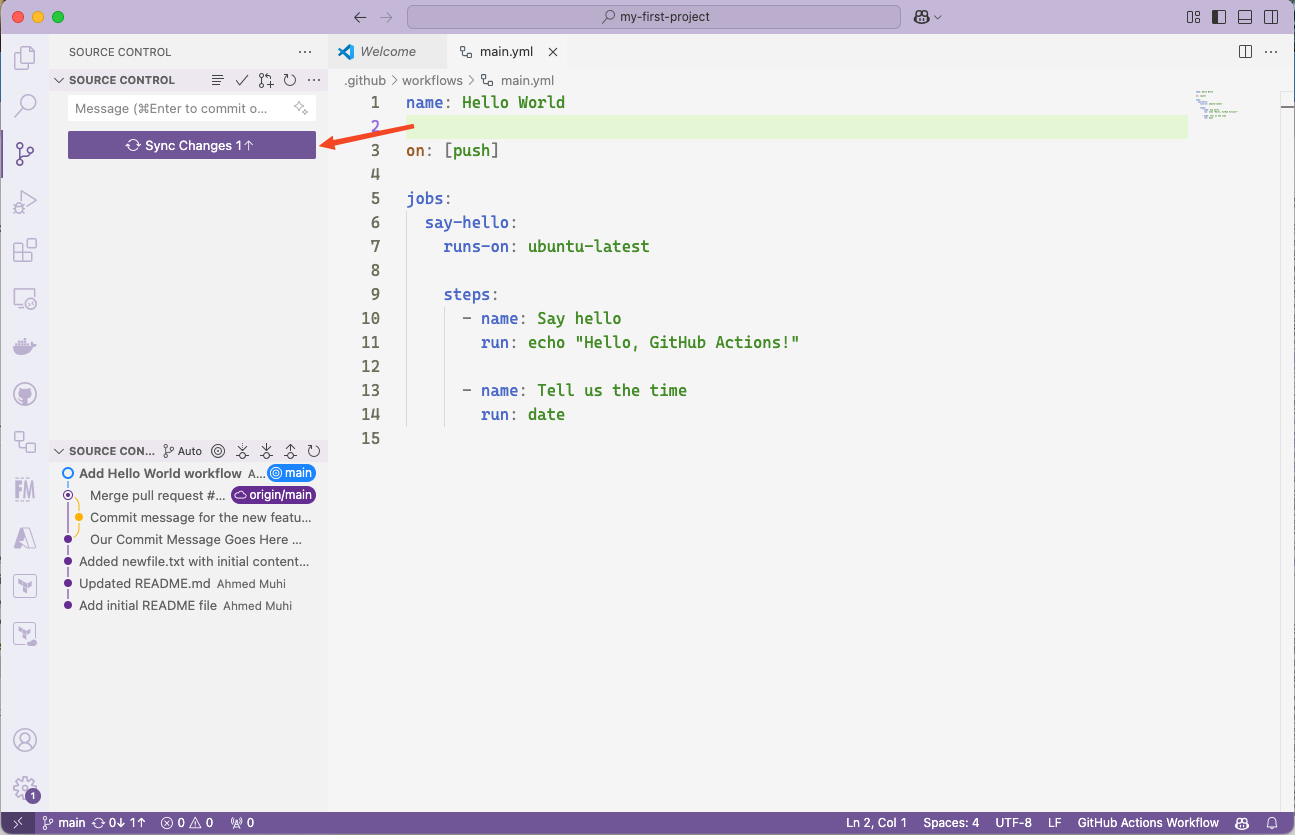Select the main.yml editor tab
The height and width of the screenshot is (835, 1295).
click(x=506, y=52)
